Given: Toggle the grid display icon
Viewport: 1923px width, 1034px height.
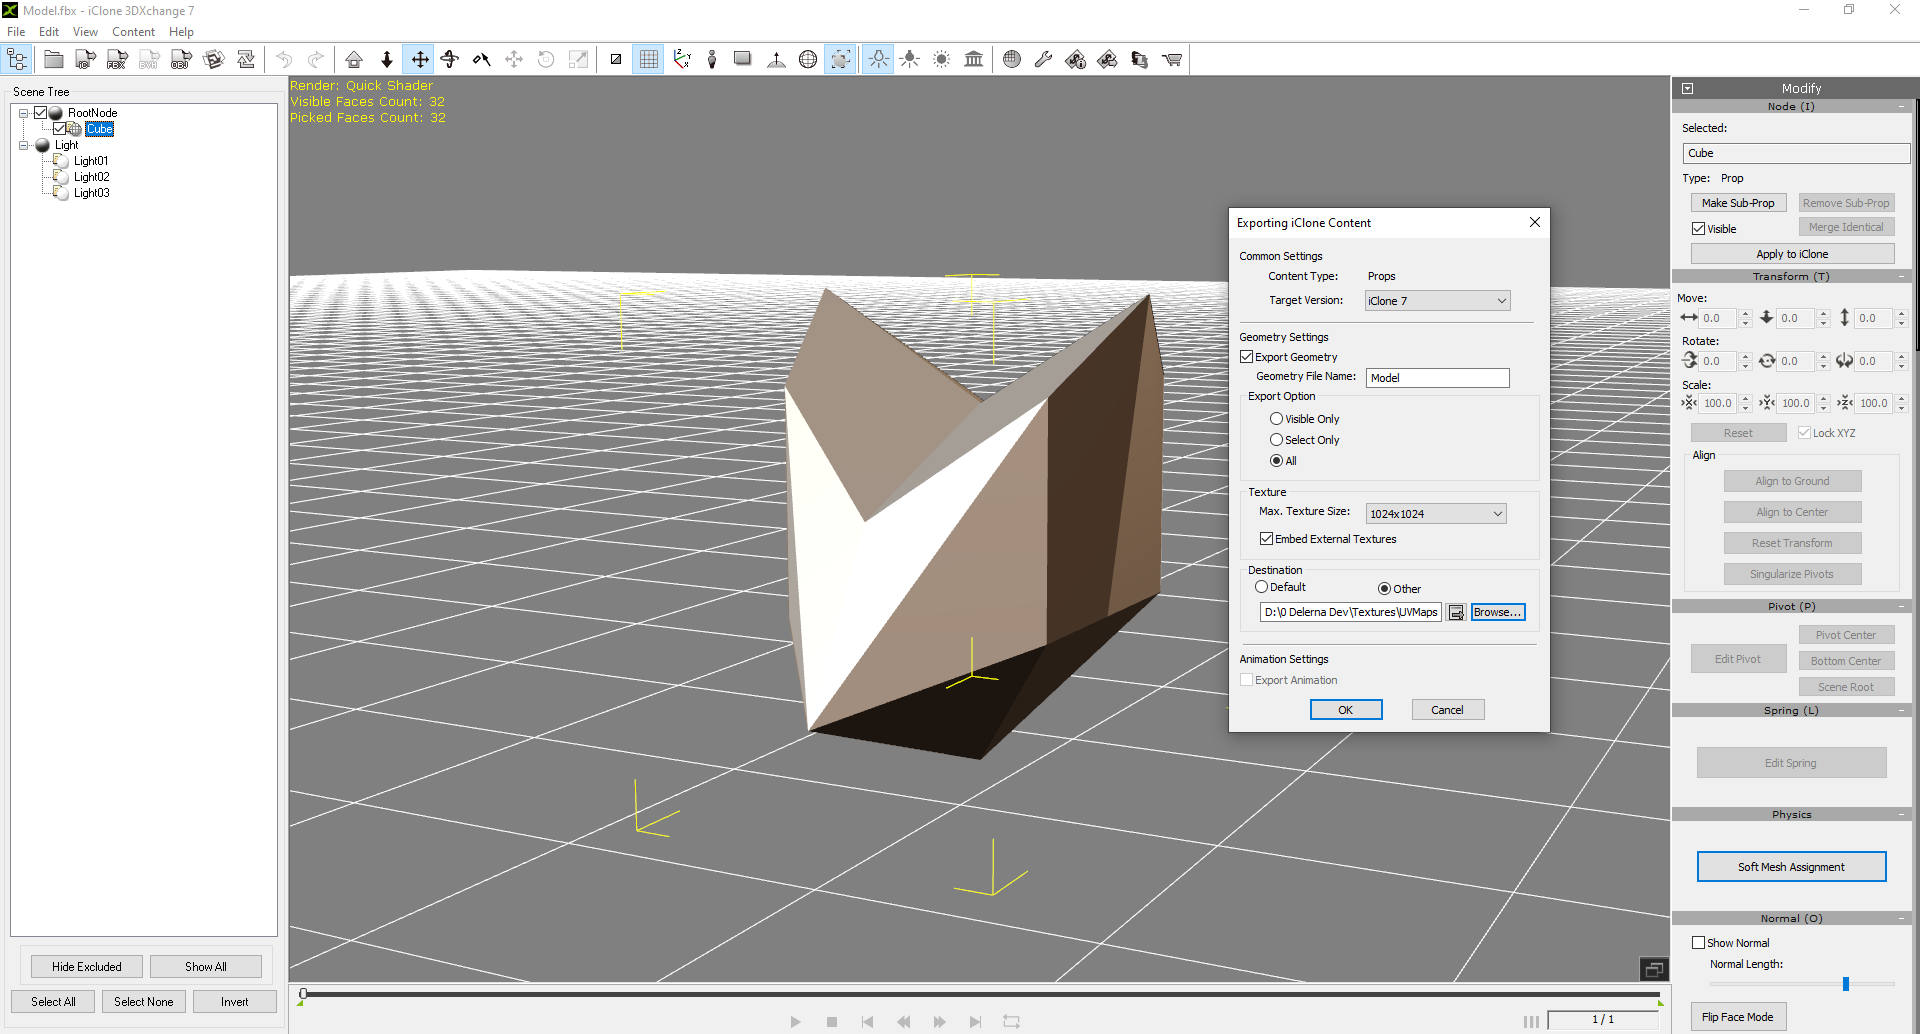Looking at the screenshot, I should (x=648, y=60).
